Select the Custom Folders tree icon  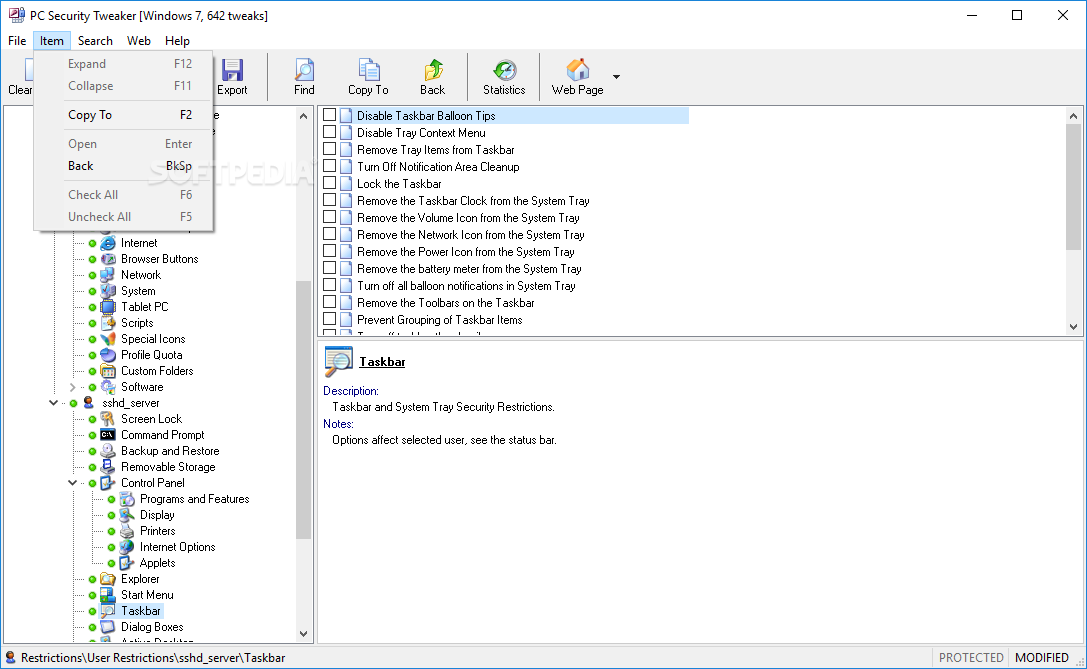click(x=108, y=371)
